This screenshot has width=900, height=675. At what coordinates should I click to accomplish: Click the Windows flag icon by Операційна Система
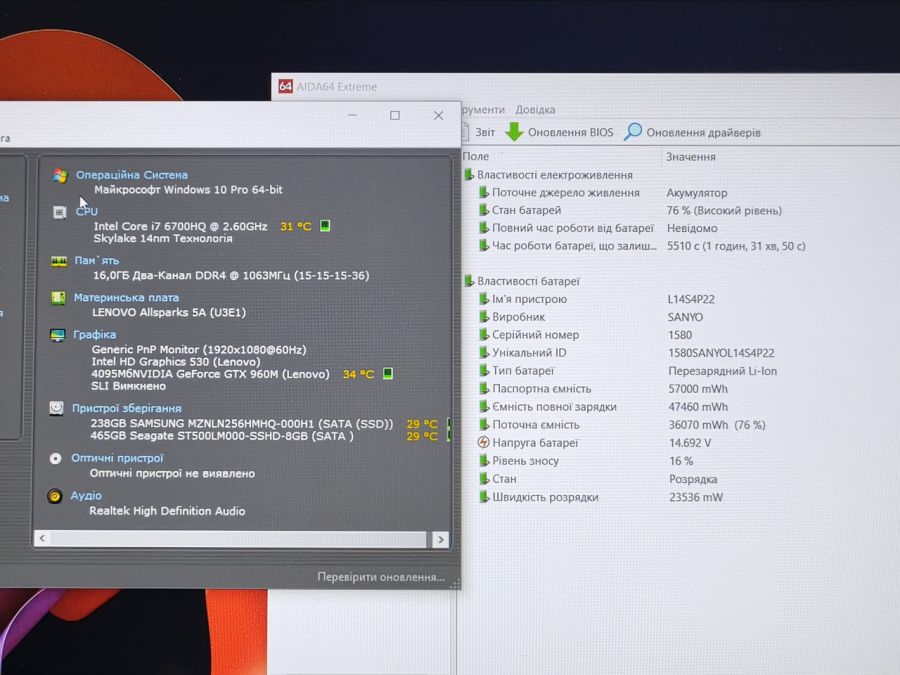[60, 176]
